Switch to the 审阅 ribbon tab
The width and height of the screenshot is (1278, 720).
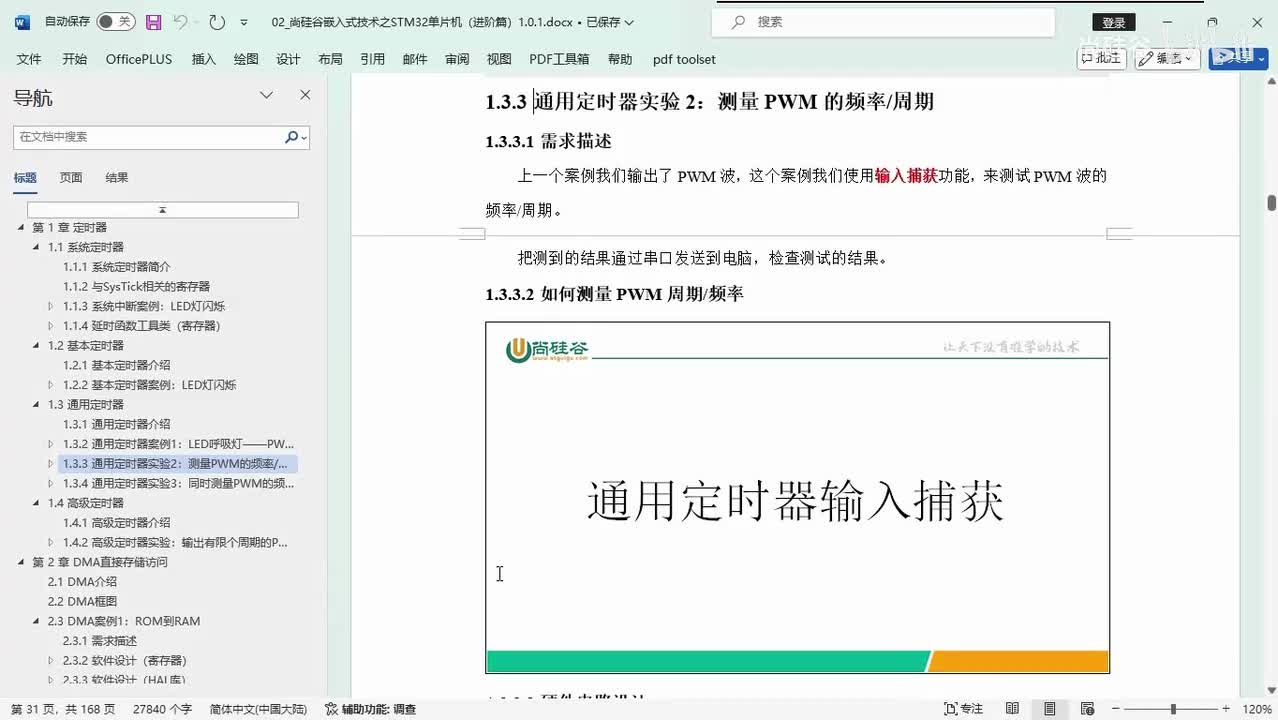(457, 59)
